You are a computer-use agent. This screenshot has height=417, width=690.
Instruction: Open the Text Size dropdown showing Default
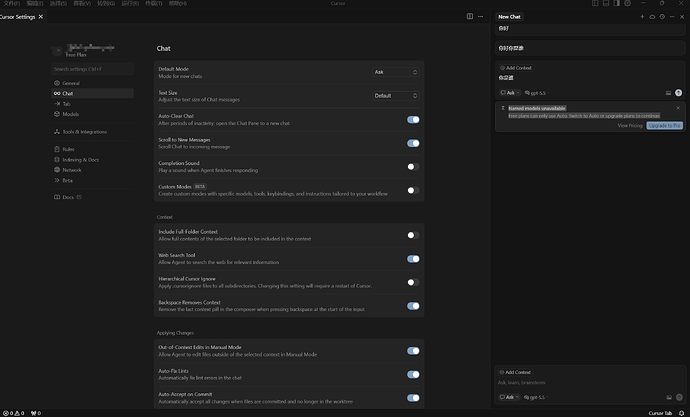(395, 95)
